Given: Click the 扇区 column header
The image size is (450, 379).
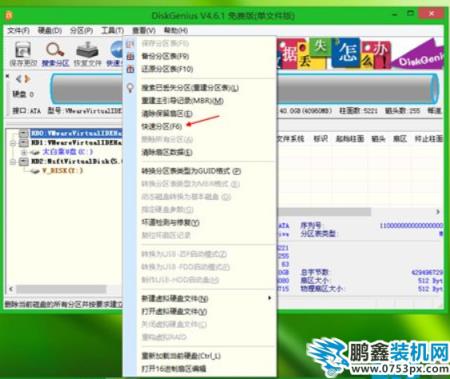Looking at the screenshot, I should point(400,139).
